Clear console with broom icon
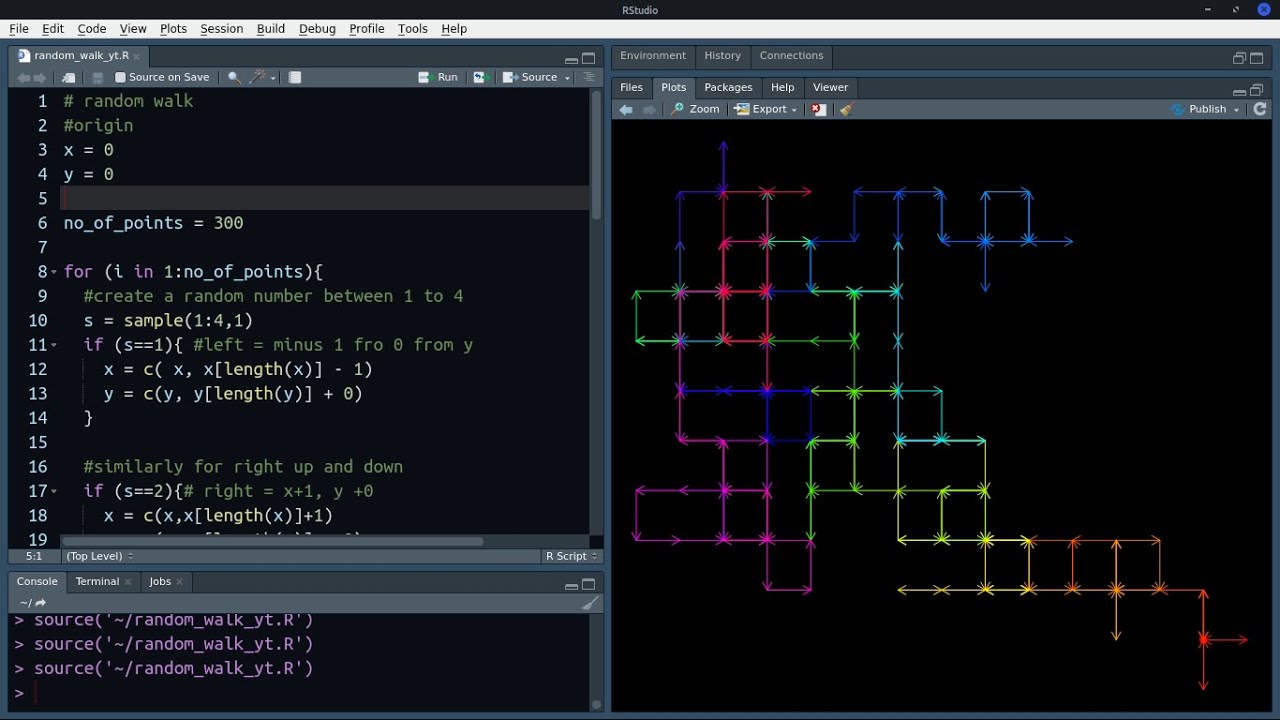The width and height of the screenshot is (1280, 720). pos(590,603)
